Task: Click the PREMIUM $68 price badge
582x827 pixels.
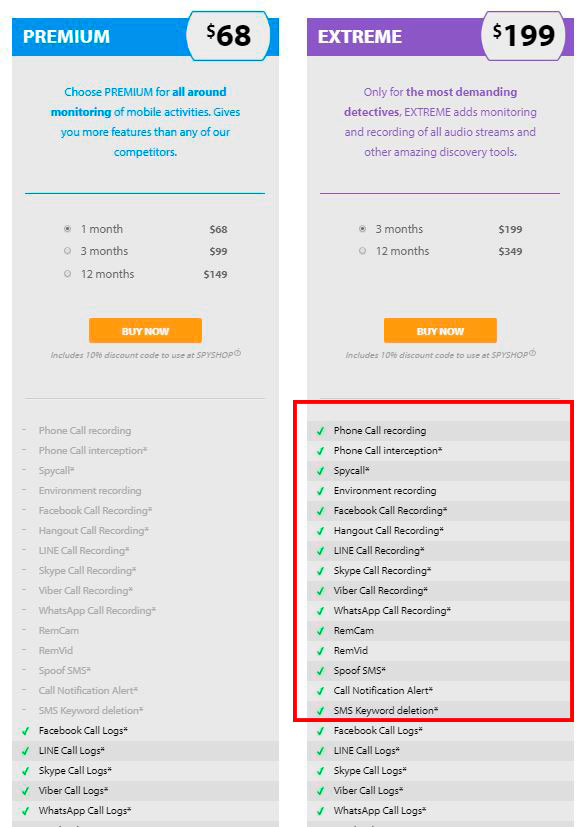Action: (x=228, y=36)
